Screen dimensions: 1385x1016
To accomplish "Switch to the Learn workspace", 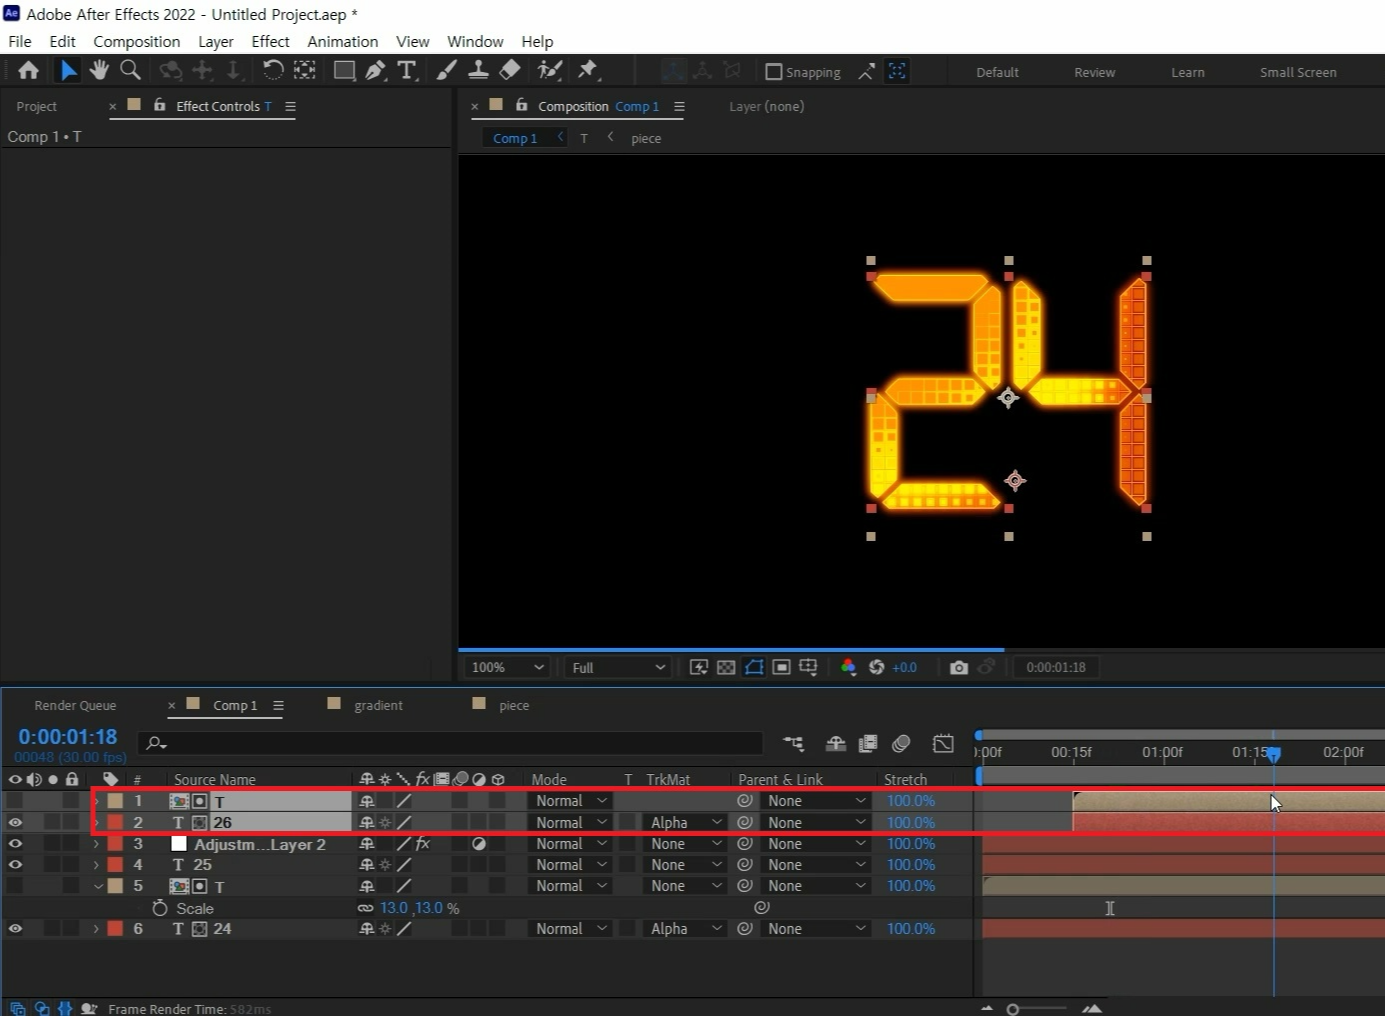I will (x=1188, y=72).
